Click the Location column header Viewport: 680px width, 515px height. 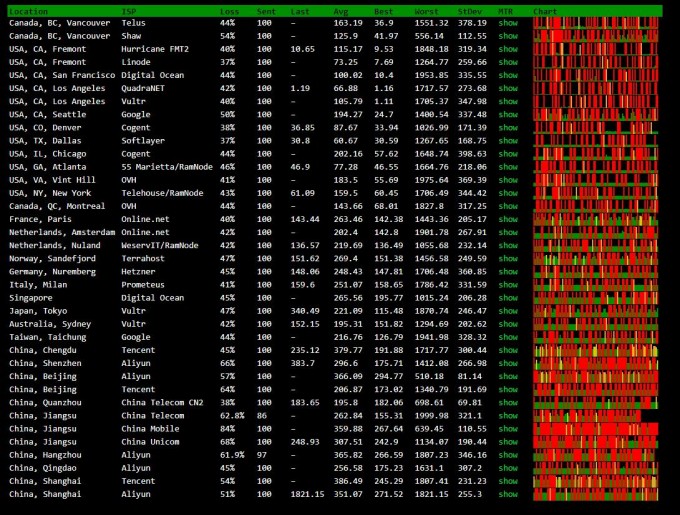(x=28, y=11)
